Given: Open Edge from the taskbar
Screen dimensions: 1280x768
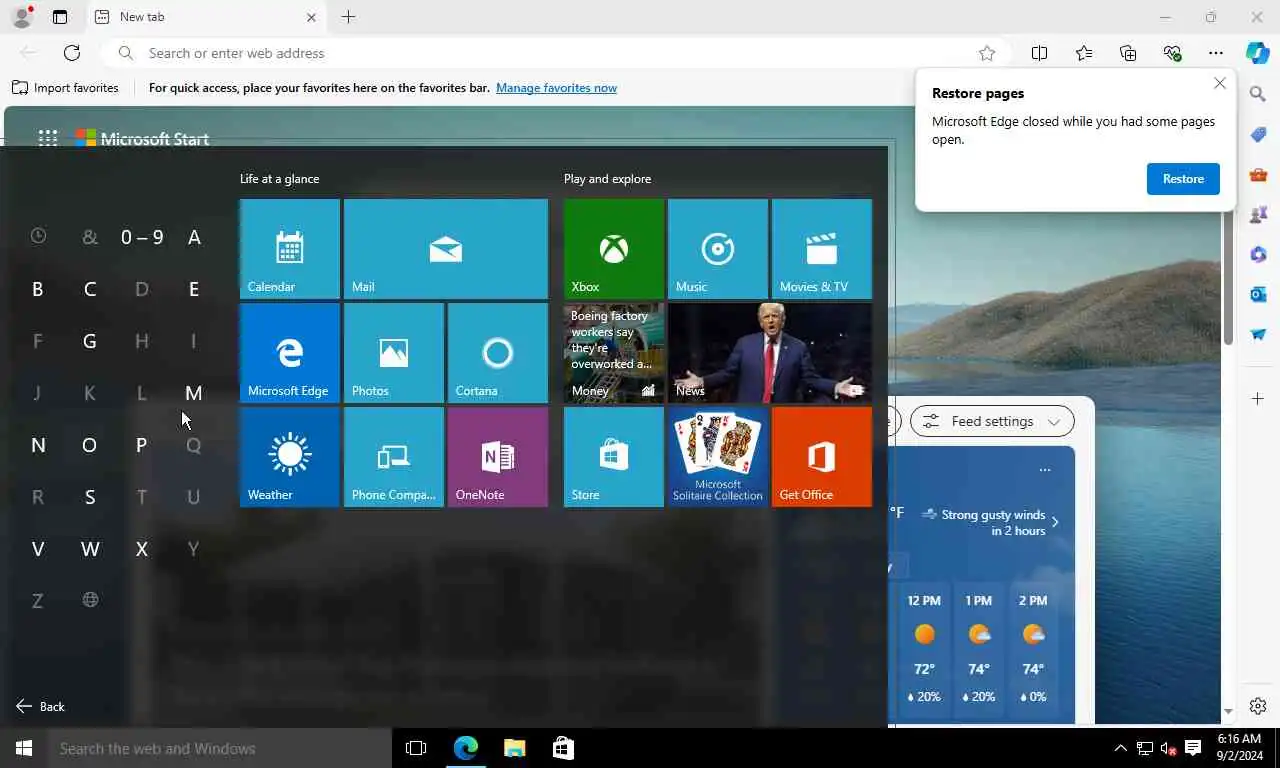Looking at the screenshot, I should click(x=466, y=748).
